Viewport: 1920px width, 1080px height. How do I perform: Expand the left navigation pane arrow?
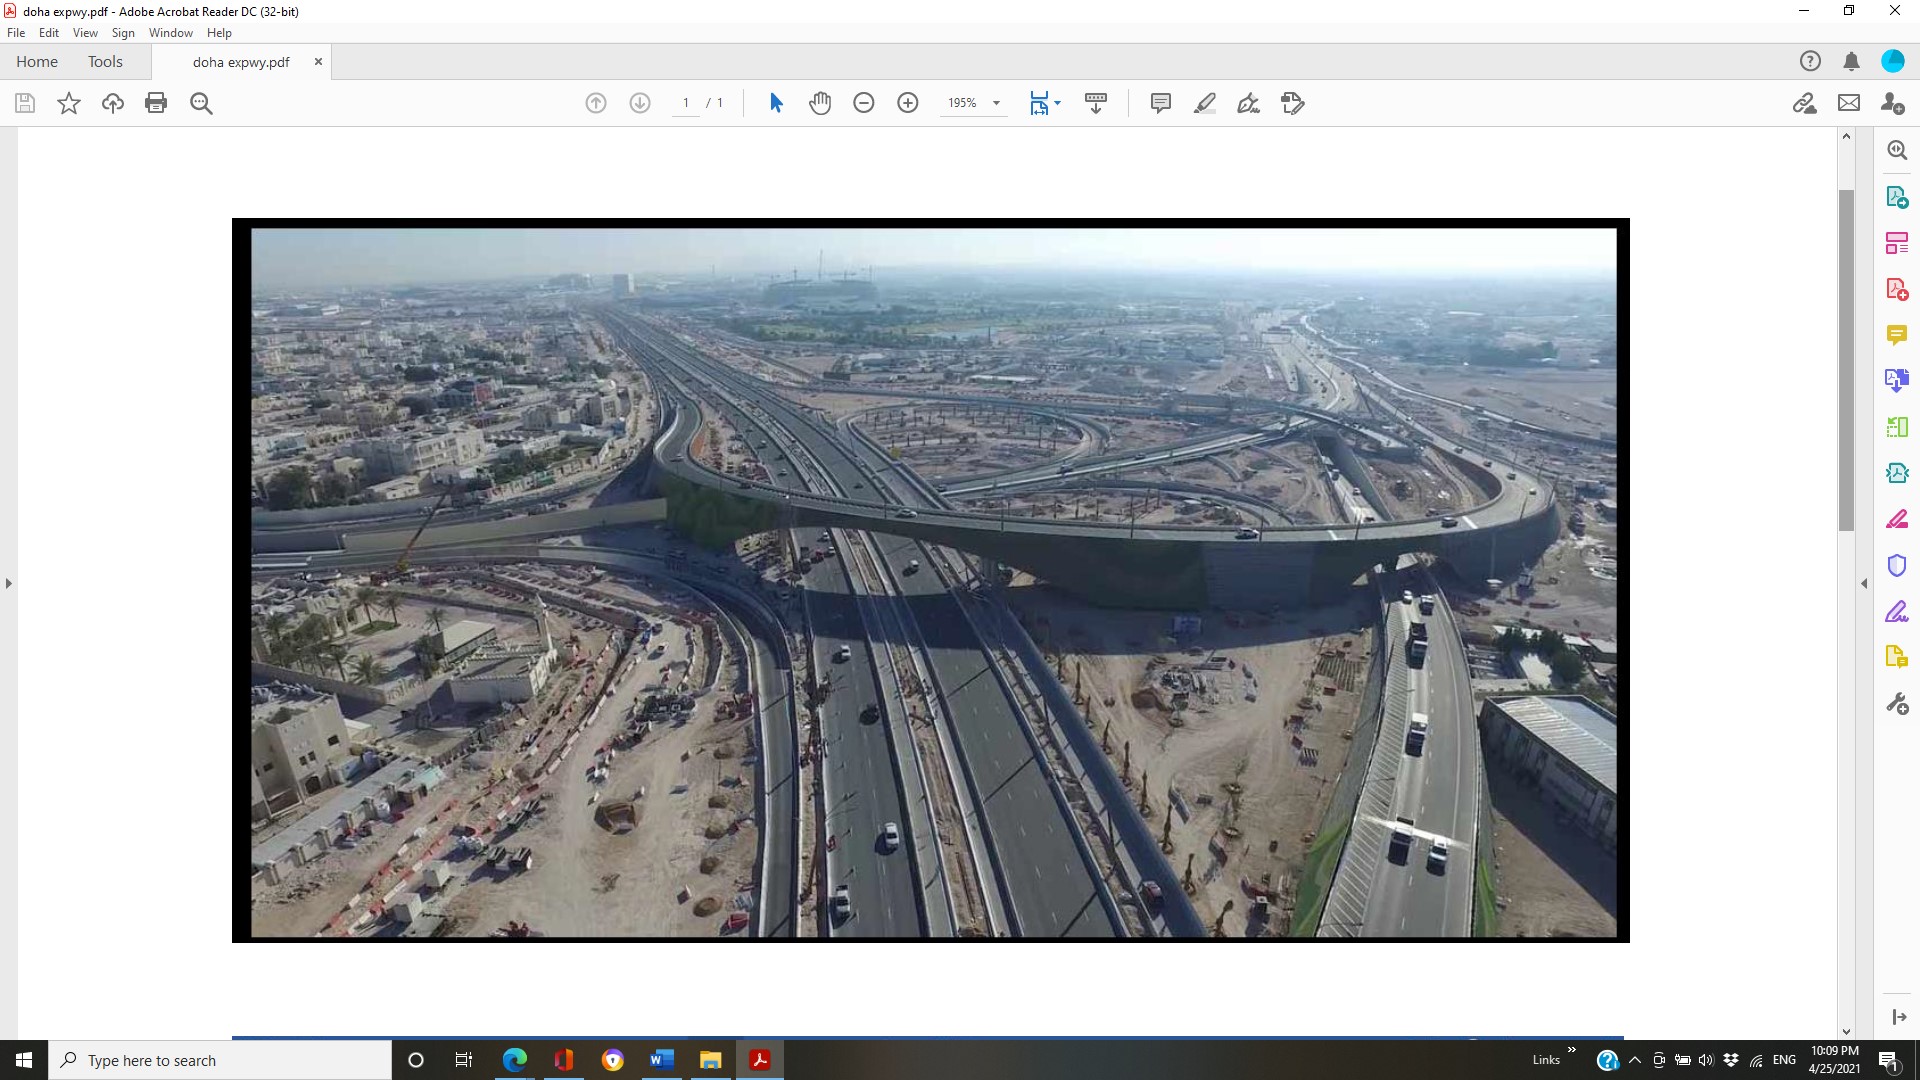coord(9,583)
